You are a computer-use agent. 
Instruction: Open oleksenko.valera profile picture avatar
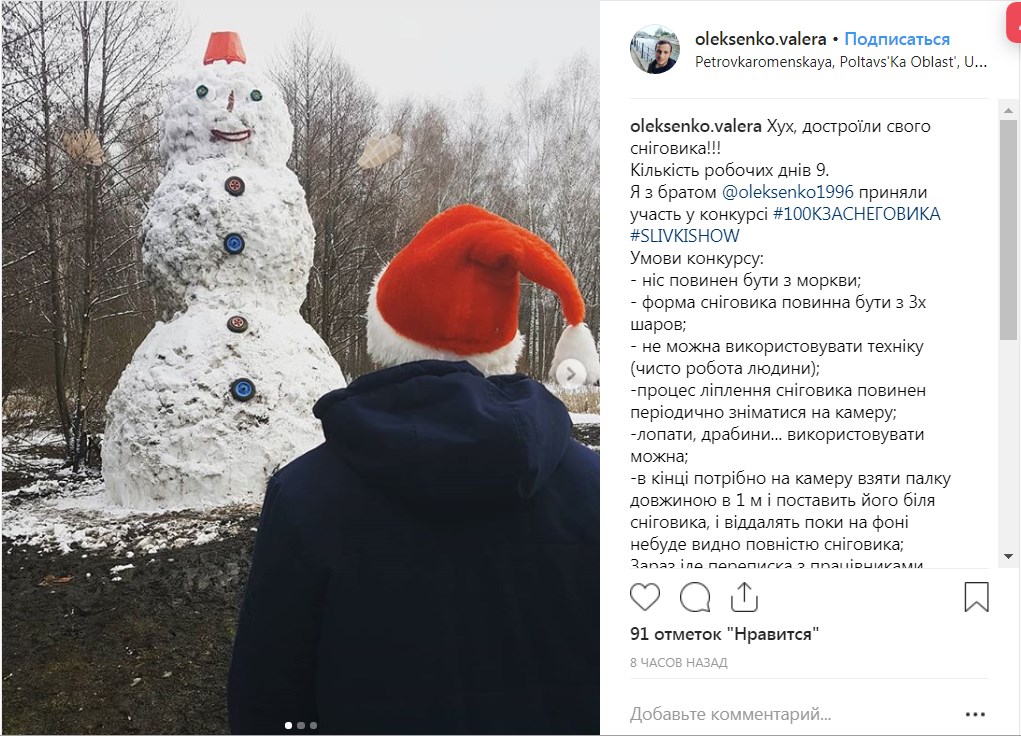pos(654,49)
